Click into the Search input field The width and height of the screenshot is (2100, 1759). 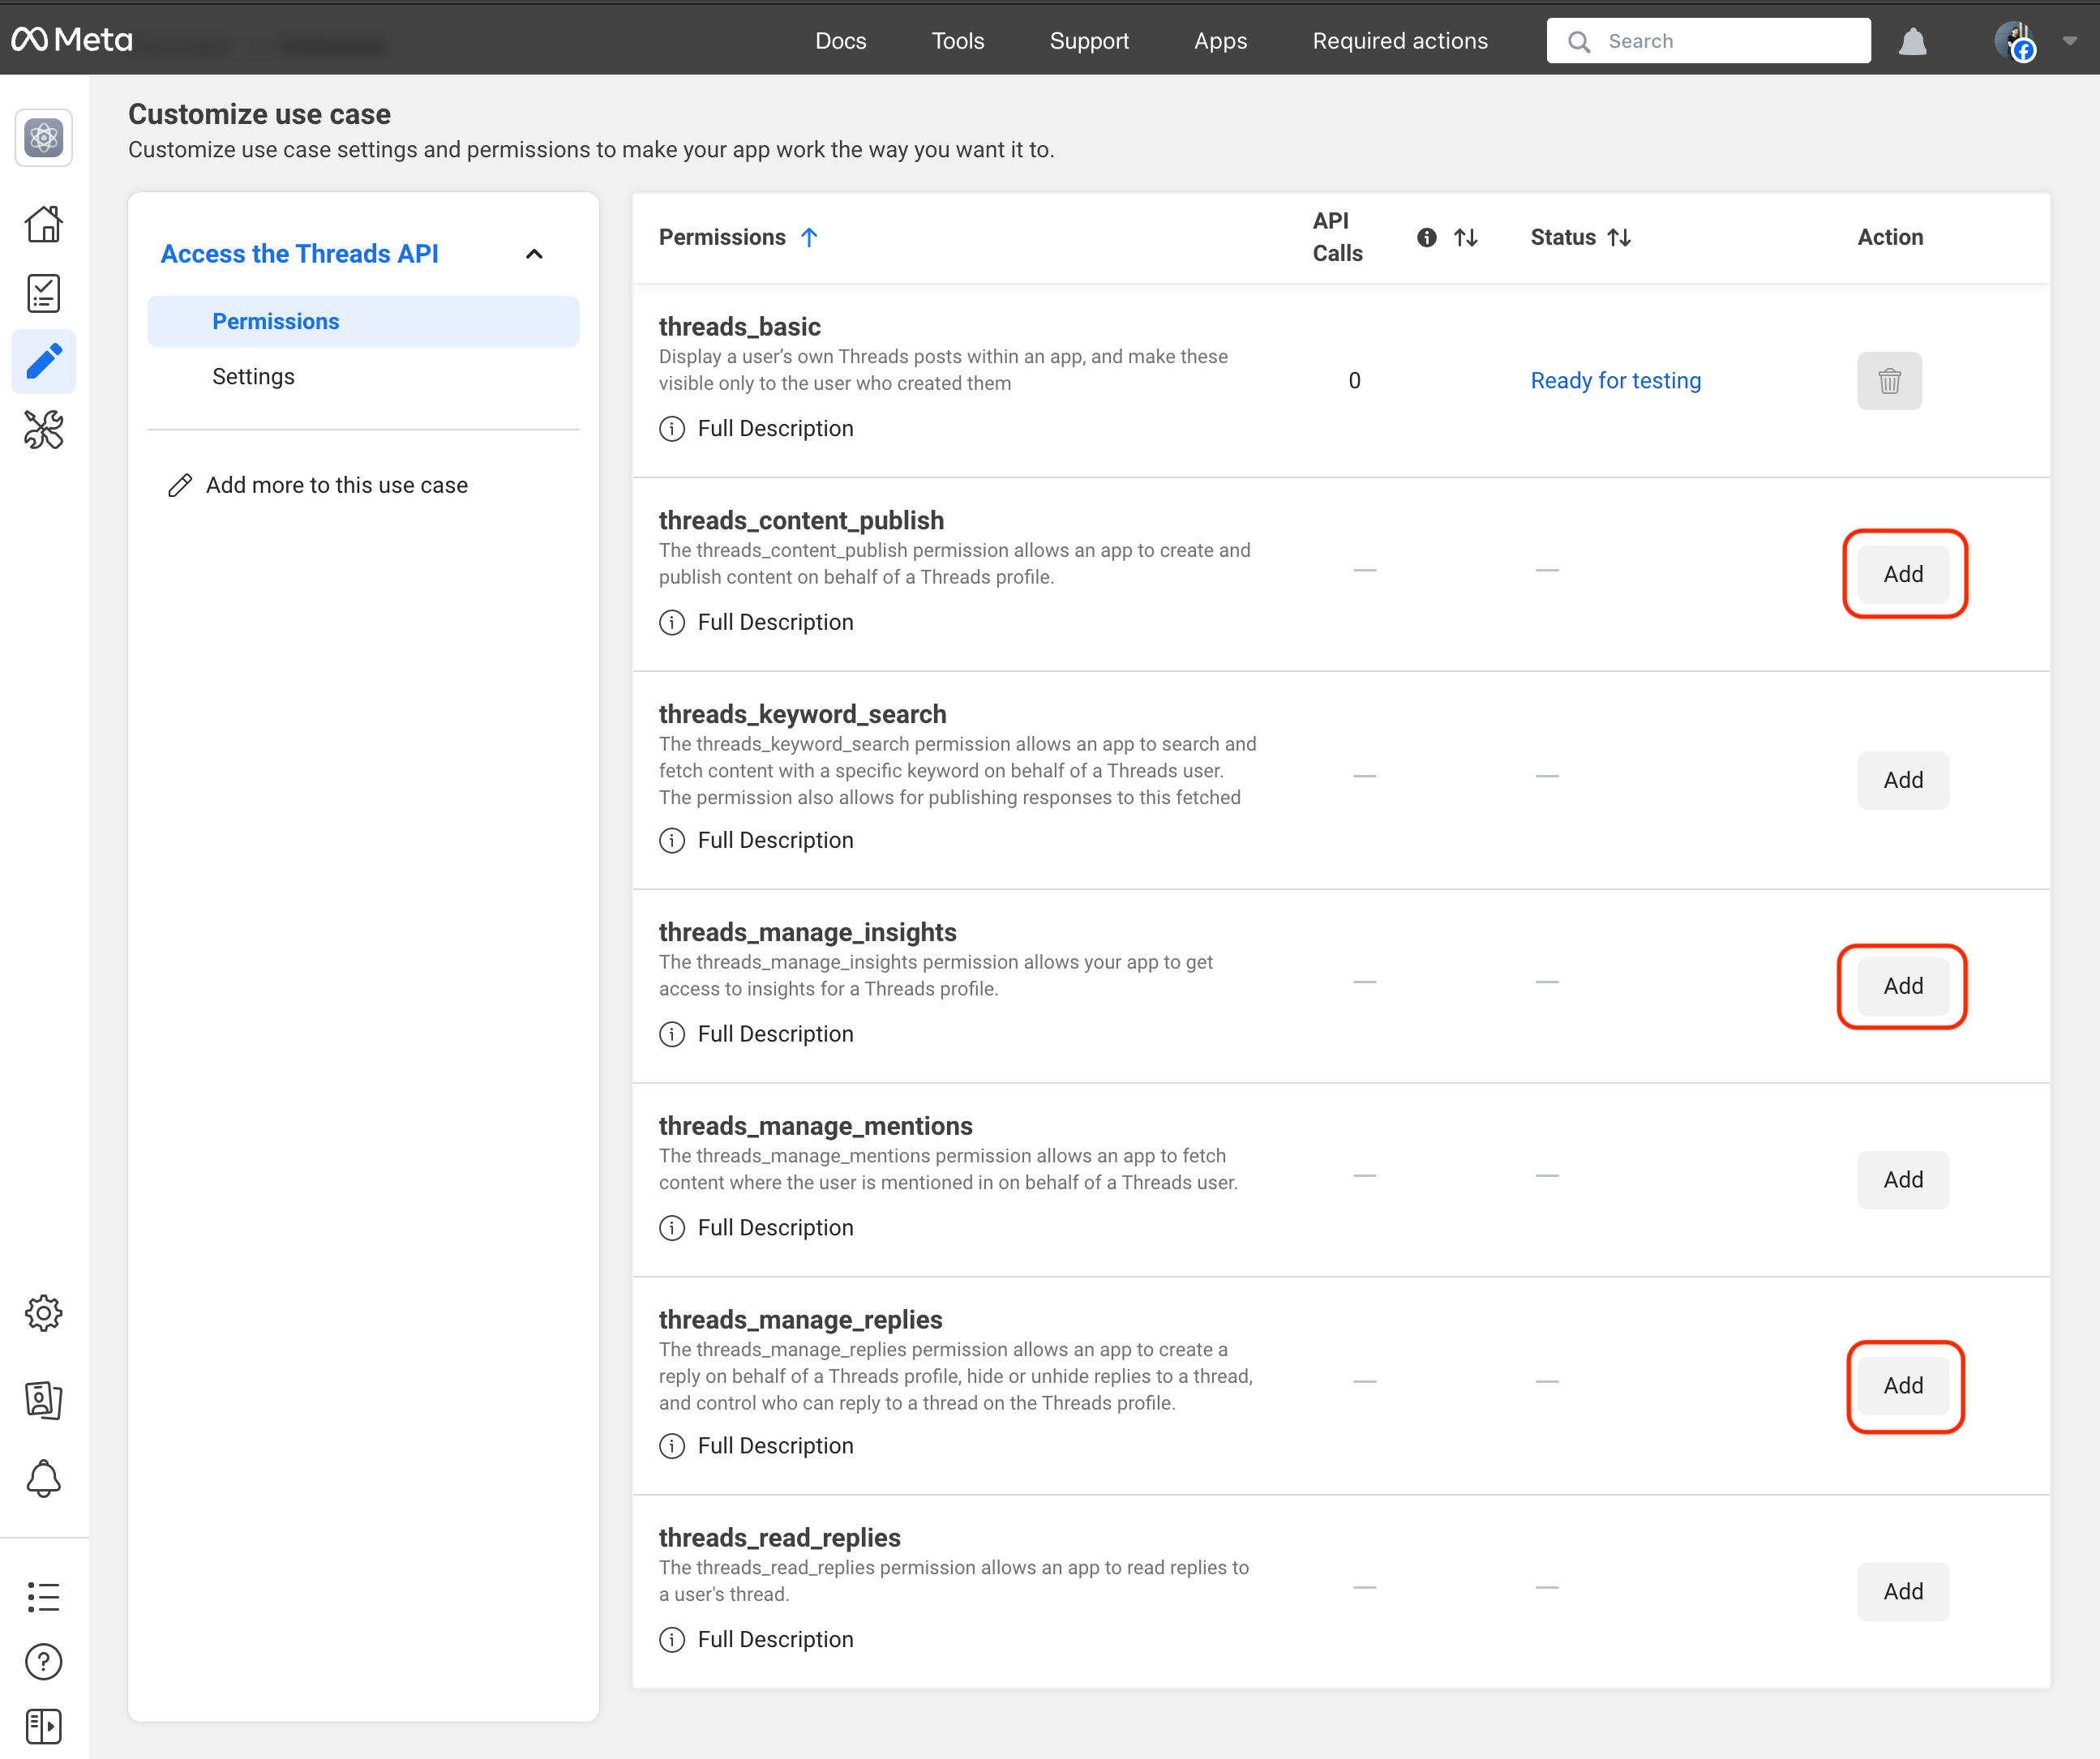click(1709, 41)
